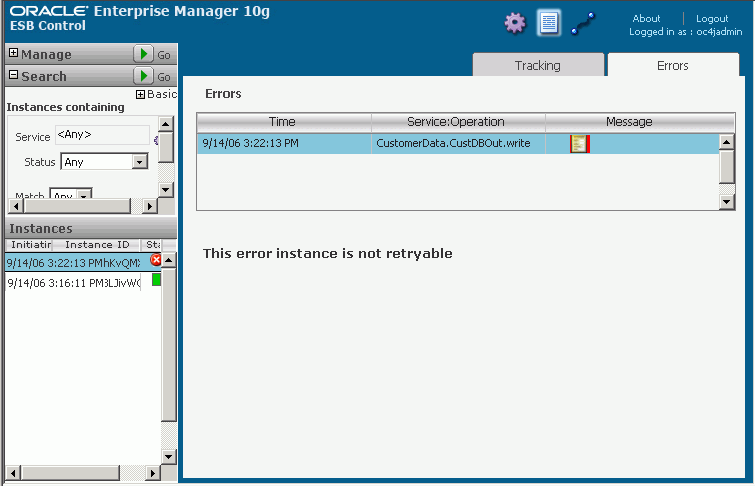Click the green Go arrow beside Search
This screenshot has height=486, width=755.
143,76
